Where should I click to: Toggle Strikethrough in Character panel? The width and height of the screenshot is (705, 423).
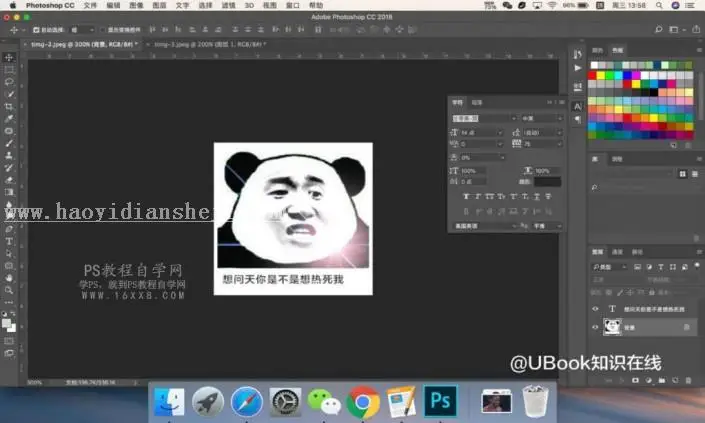(548, 196)
